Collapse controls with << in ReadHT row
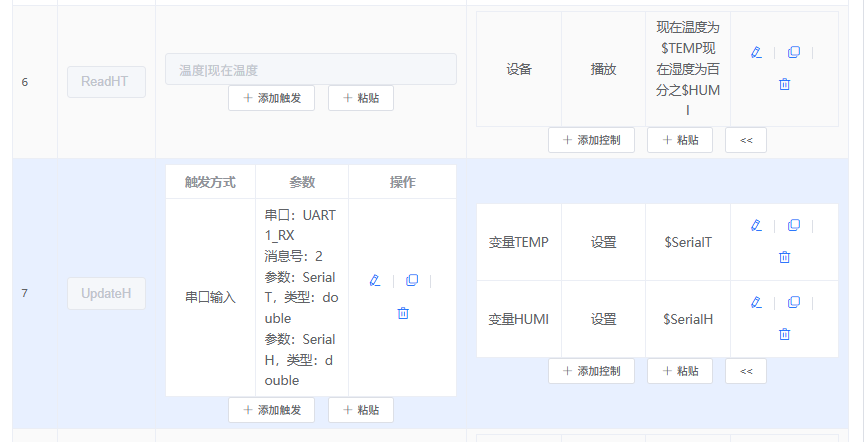 746,140
